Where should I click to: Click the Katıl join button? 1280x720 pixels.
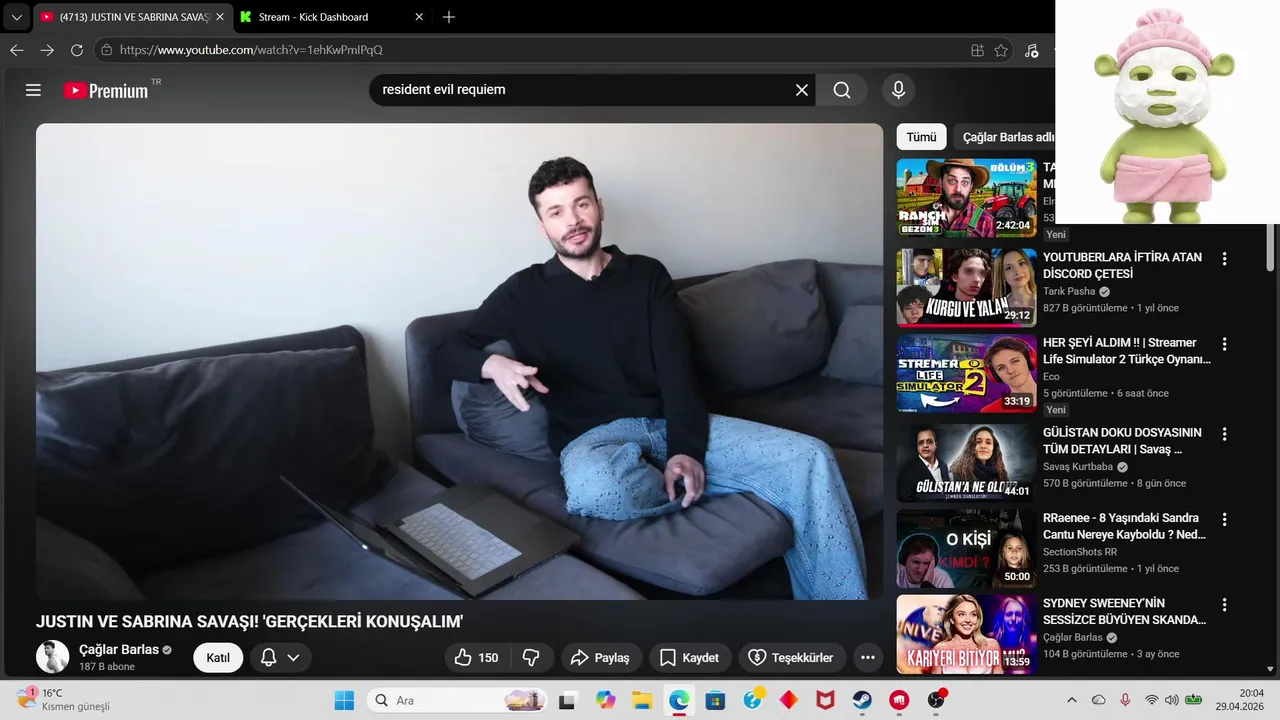pos(218,657)
